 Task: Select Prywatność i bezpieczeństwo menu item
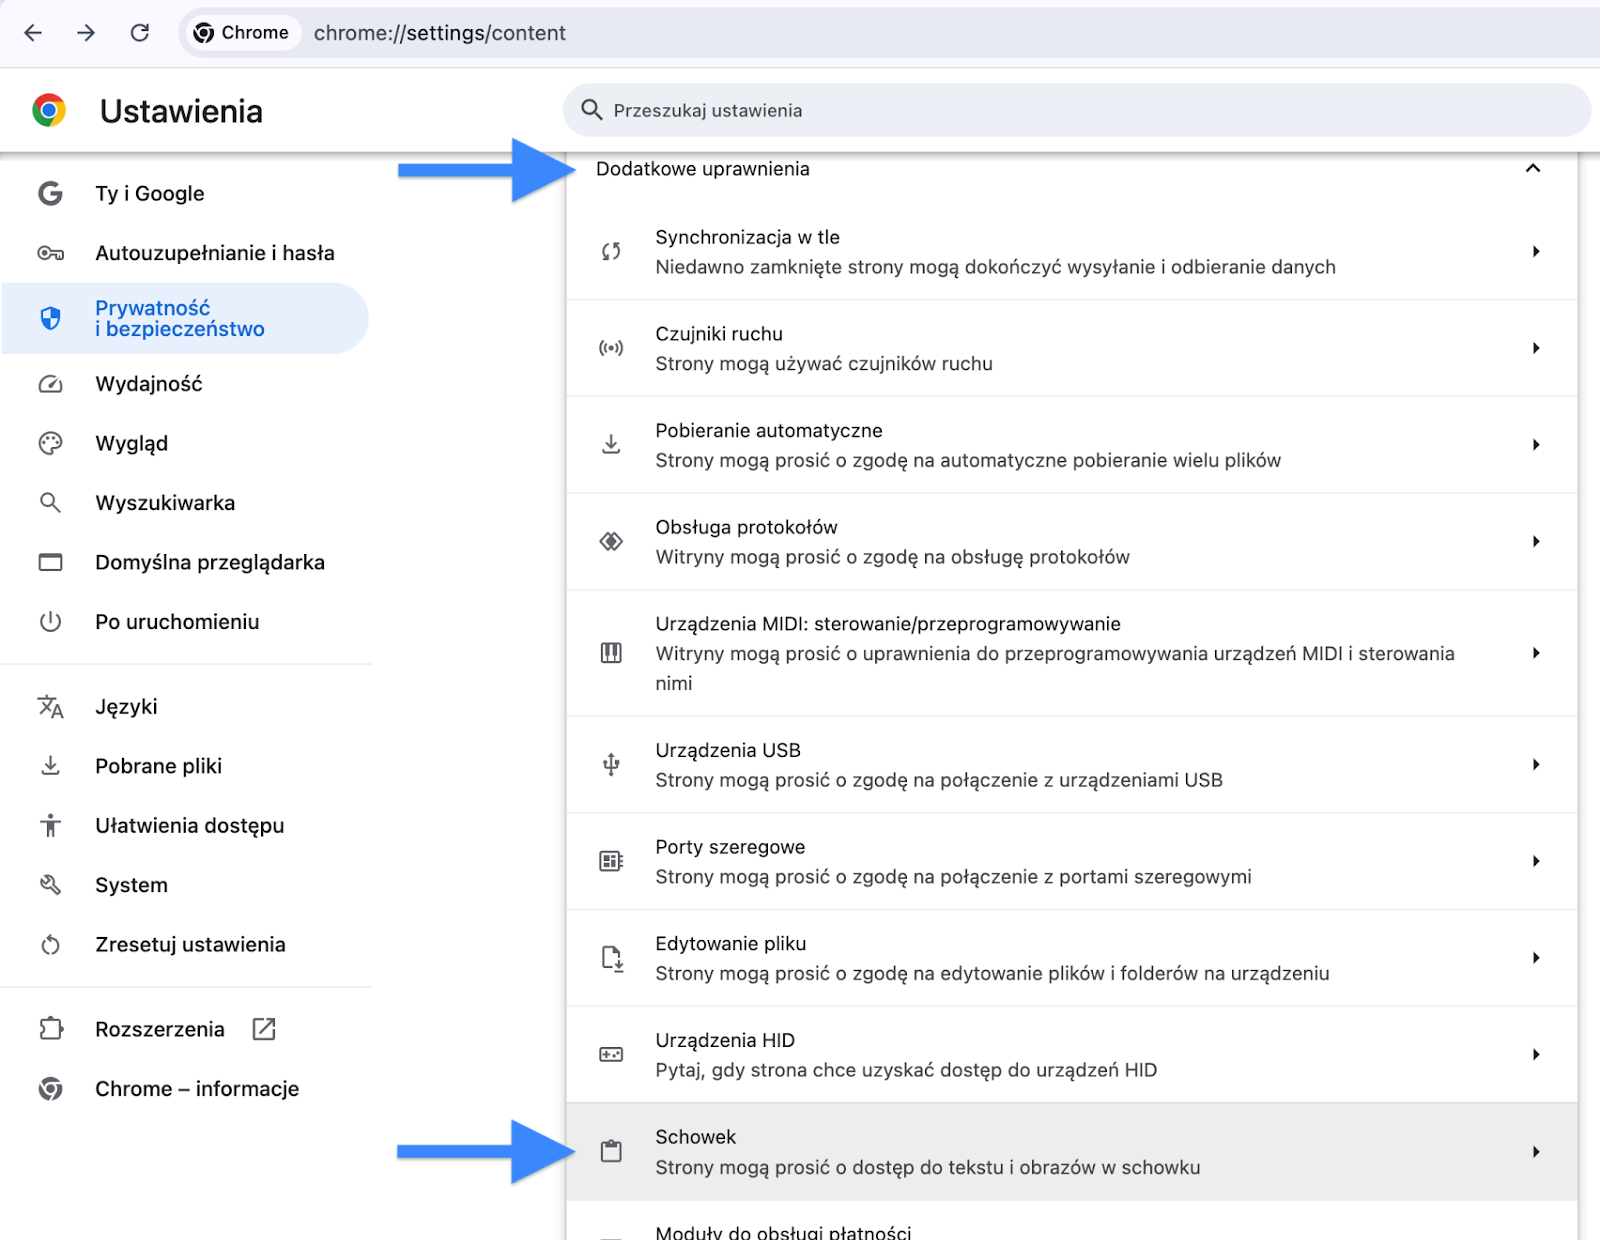point(186,318)
